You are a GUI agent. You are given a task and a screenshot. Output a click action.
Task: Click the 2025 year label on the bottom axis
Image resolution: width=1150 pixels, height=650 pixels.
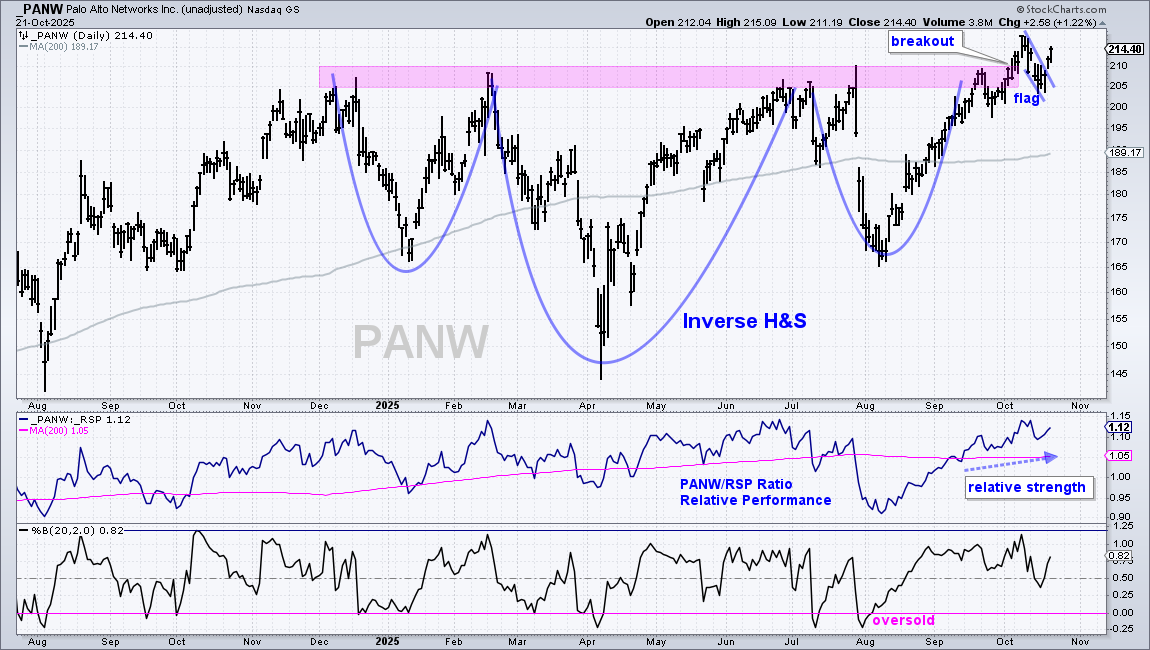coord(387,641)
